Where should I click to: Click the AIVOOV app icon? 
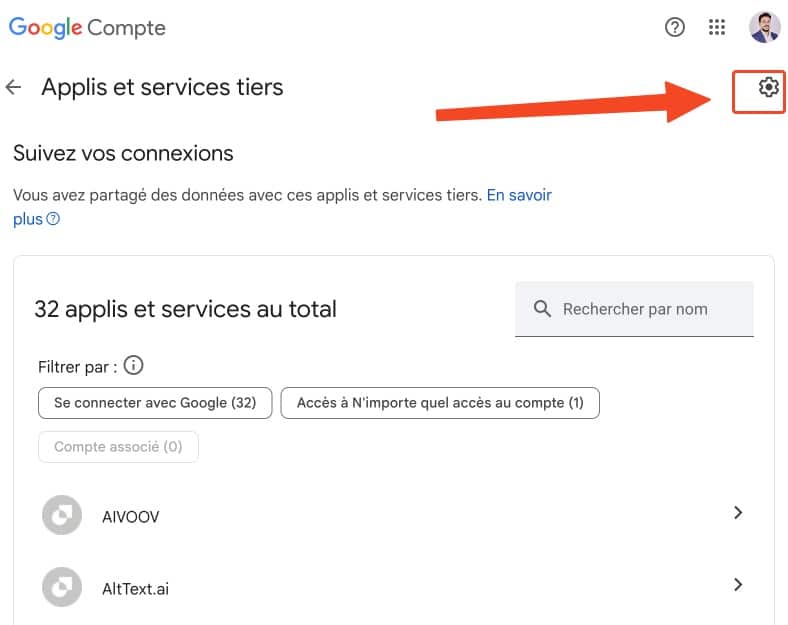[62, 515]
